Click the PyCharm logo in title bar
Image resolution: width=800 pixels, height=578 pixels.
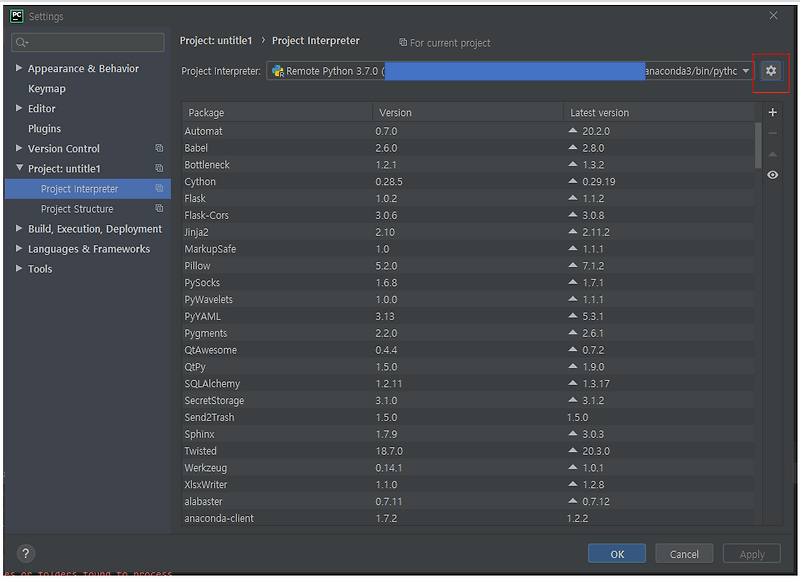16,16
